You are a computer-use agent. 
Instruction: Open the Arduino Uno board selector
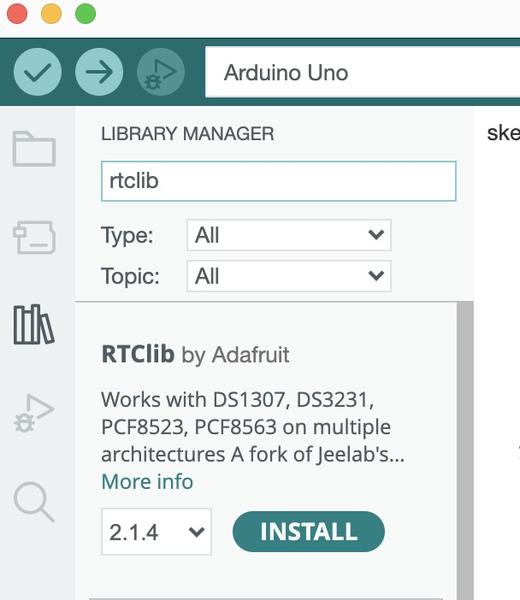(x=362, y=72)
